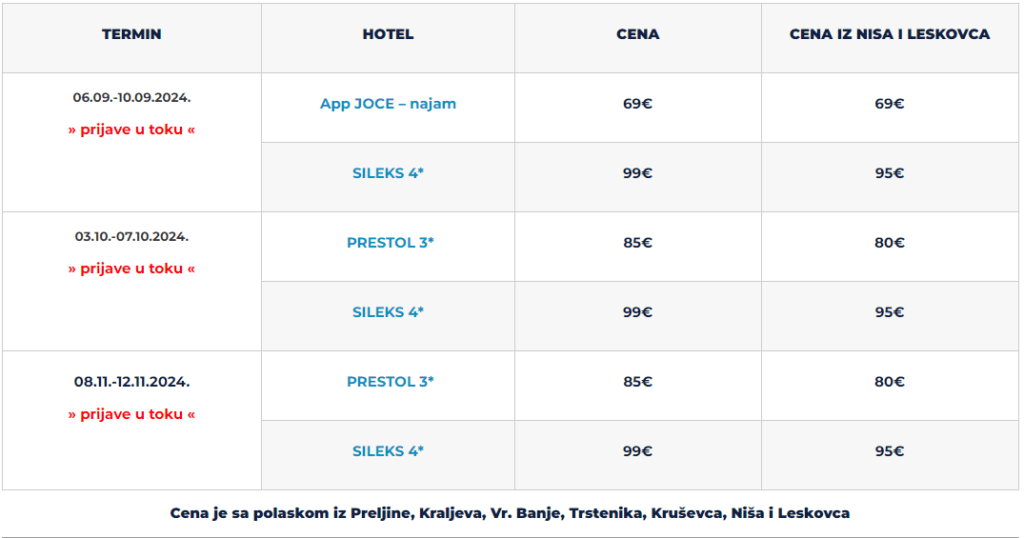Open PRESTOL 3* link for October term
This screenshot has height=538, width=1024.
(x=390, y=243)
